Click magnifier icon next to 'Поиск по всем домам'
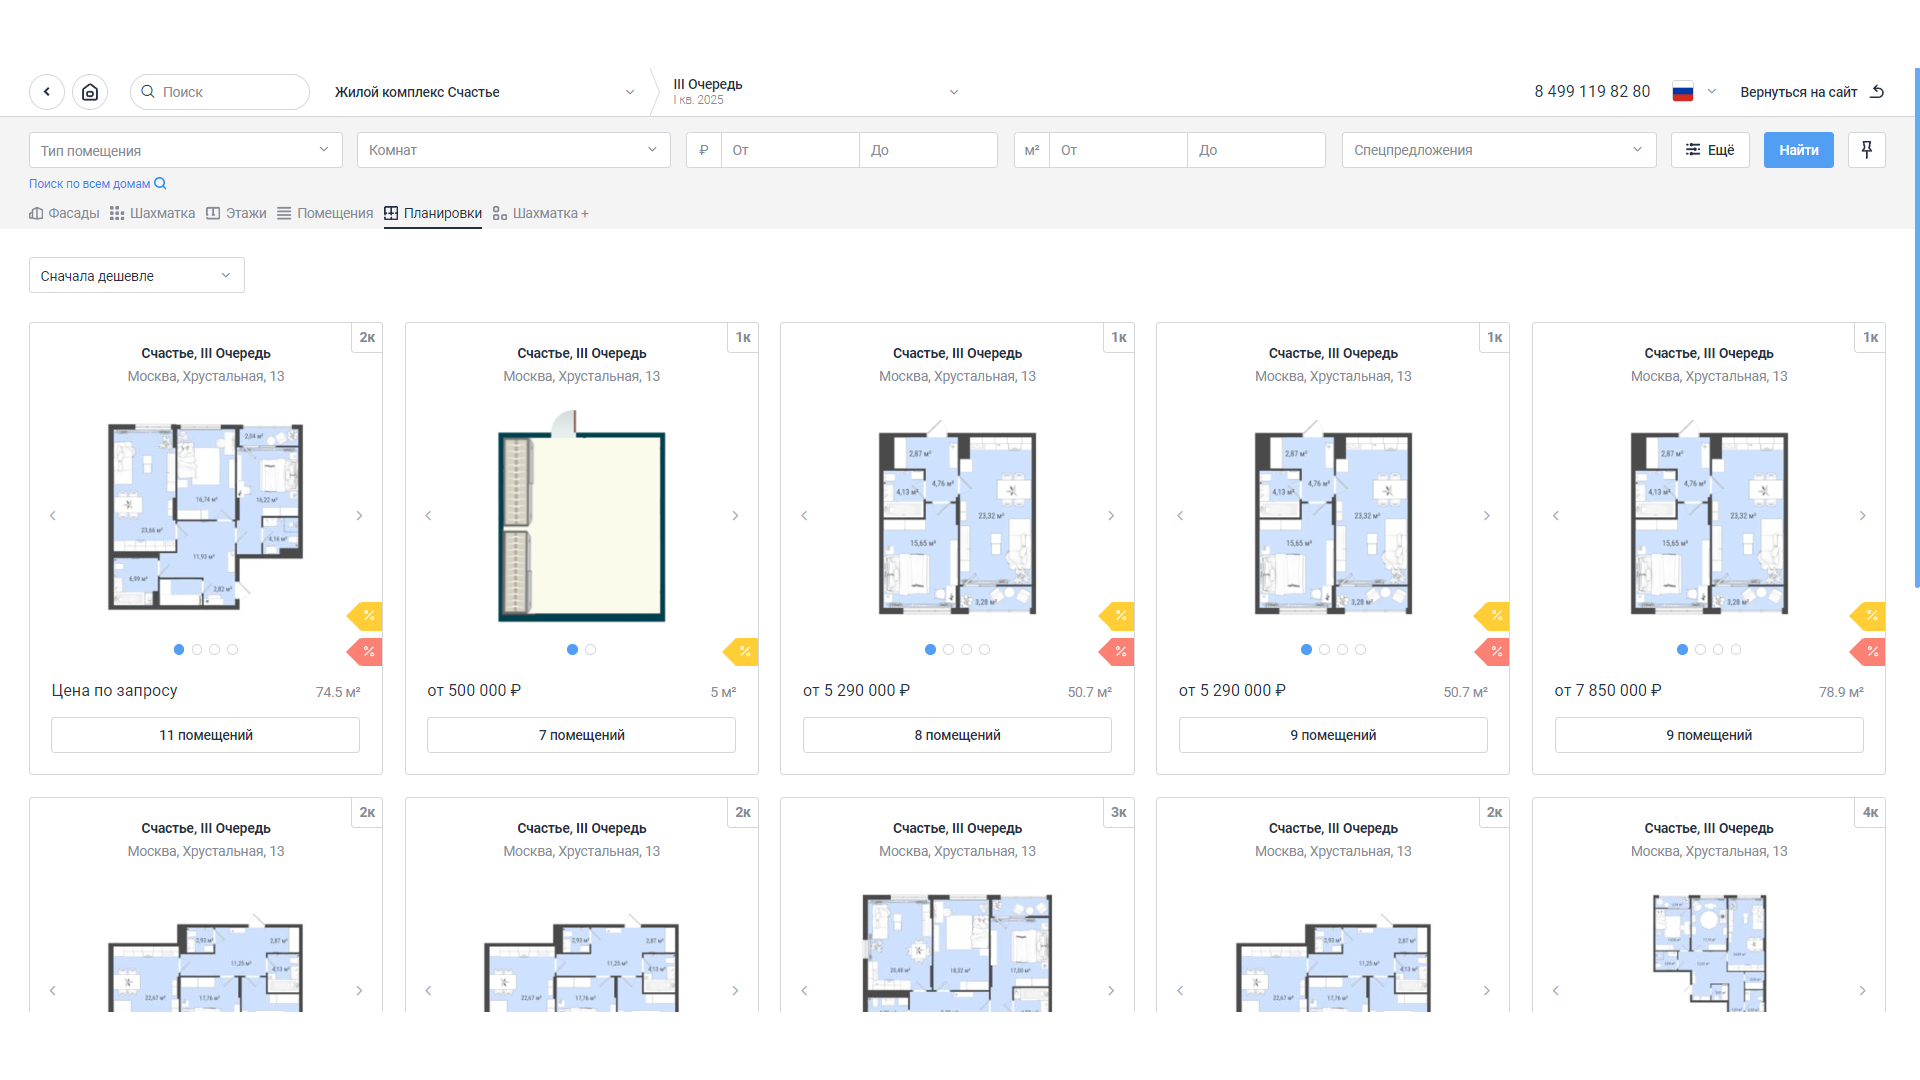1920x1080 pixels. [160, 184]
